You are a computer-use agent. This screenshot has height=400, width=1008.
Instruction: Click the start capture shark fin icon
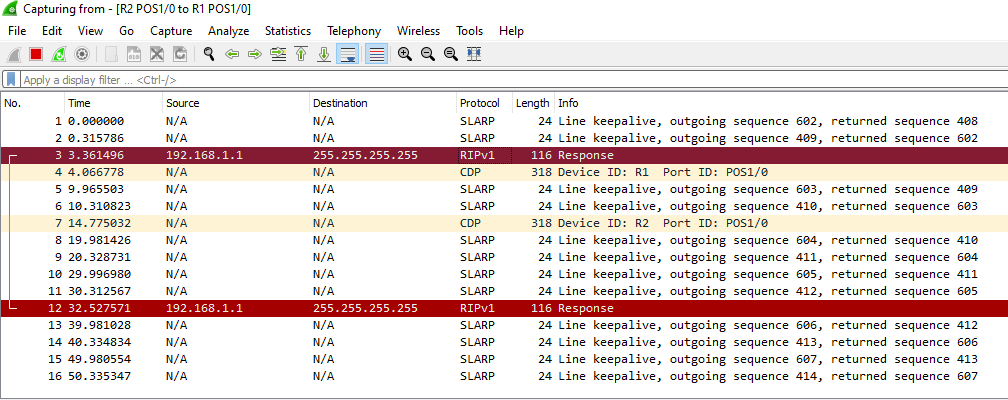pyautogui.click(x=14, y=55)
